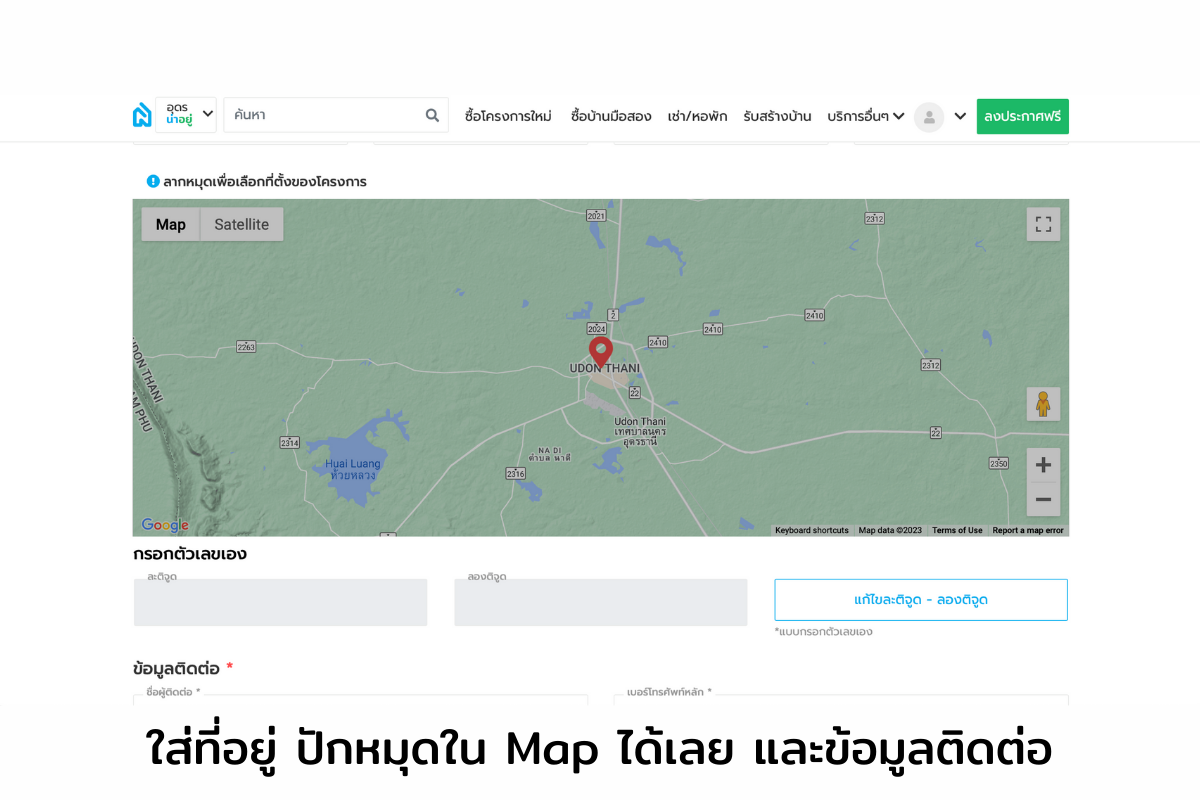Screen dimensions: 1200x800
Task: Click the Google logo on map
Action: click(x=165, y=525)
